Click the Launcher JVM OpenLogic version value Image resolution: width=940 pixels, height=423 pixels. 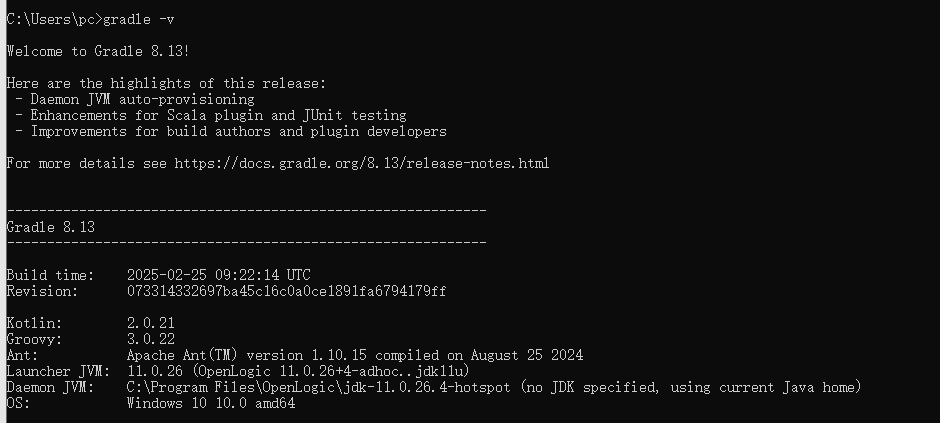[x=286, y=371]
